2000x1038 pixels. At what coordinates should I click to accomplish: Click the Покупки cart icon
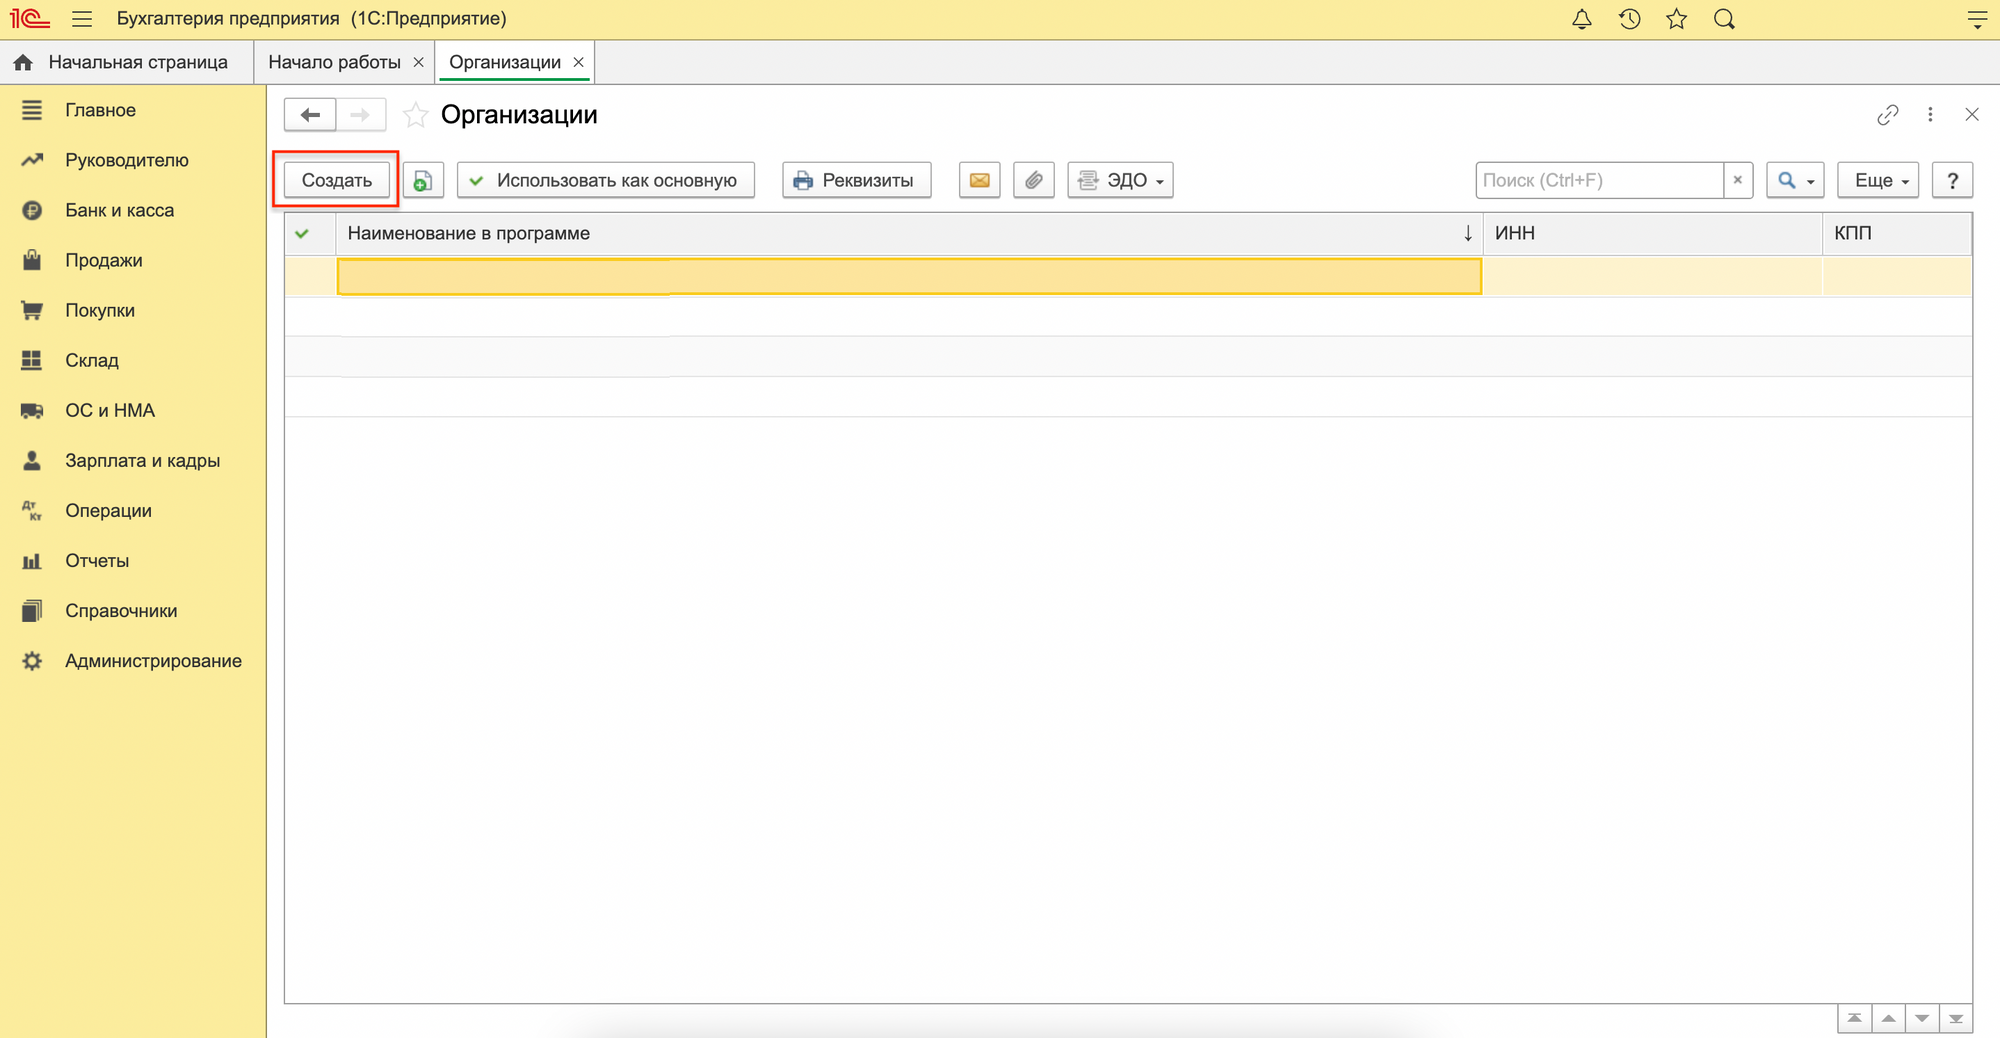coord(32,310)
